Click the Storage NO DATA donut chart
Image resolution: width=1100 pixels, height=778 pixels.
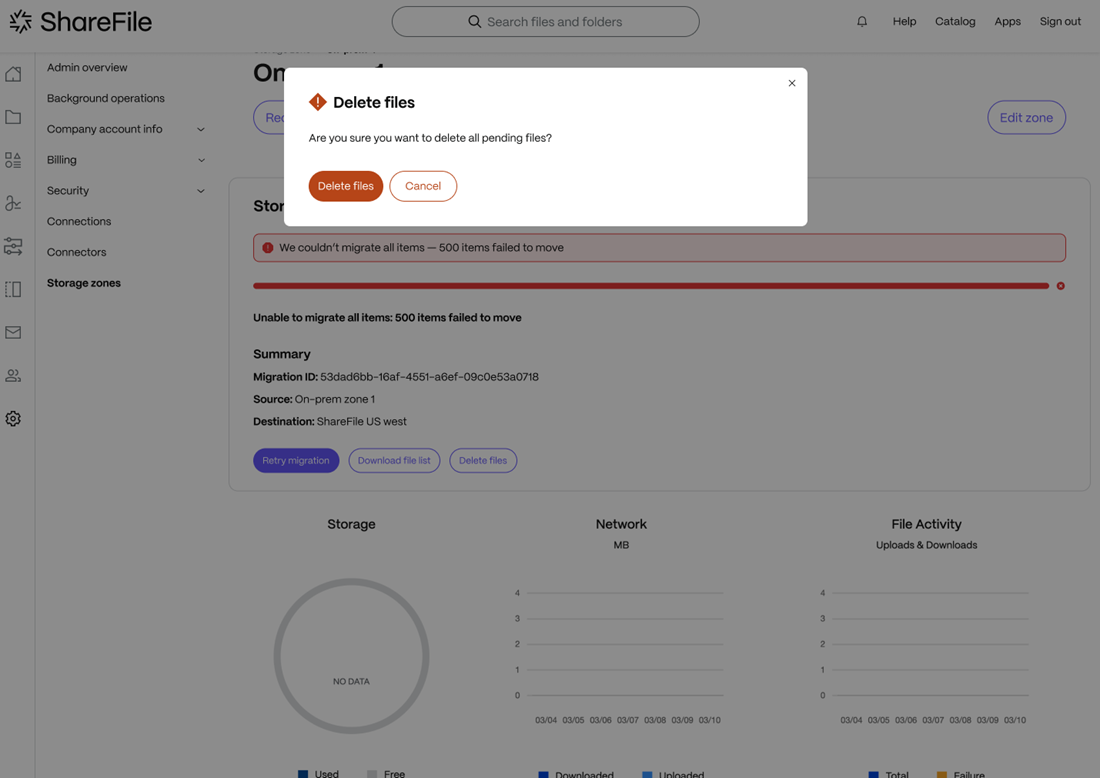coord(351,656)
